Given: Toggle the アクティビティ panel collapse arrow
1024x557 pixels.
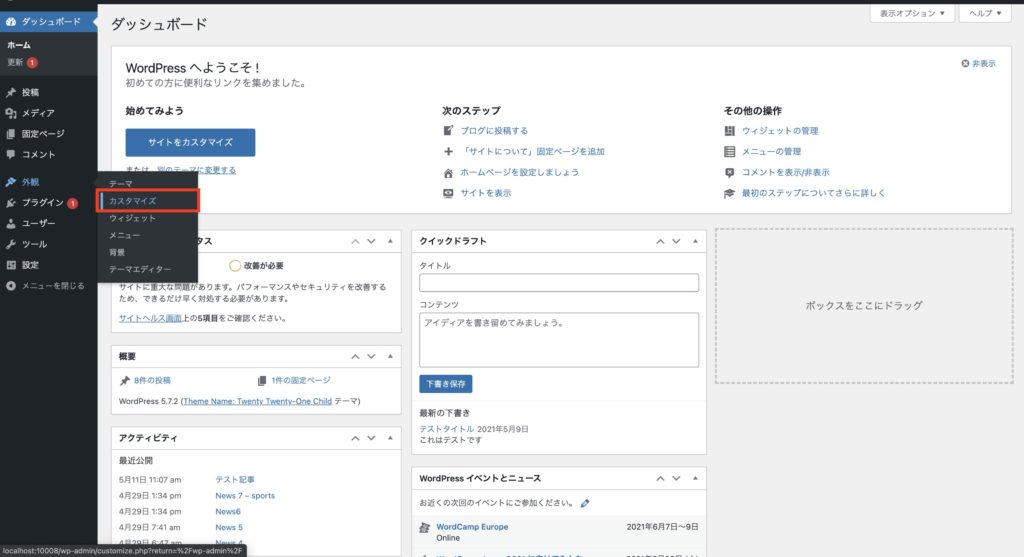Looking at the screenshot, I should (x=390, y=438).
